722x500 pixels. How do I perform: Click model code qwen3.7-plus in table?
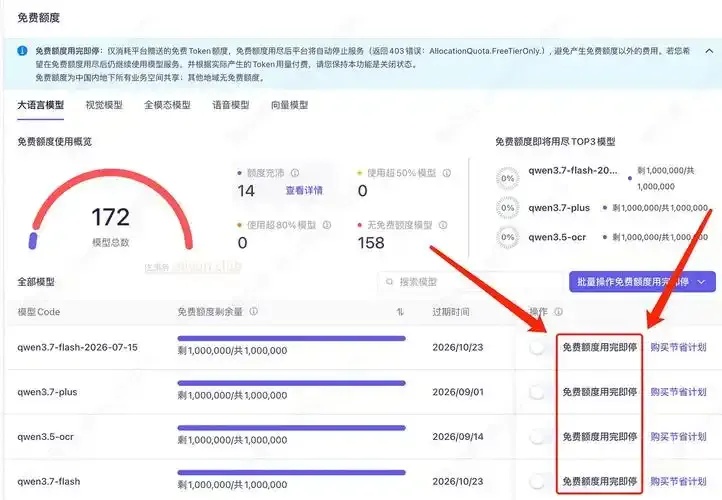point(47,392)
